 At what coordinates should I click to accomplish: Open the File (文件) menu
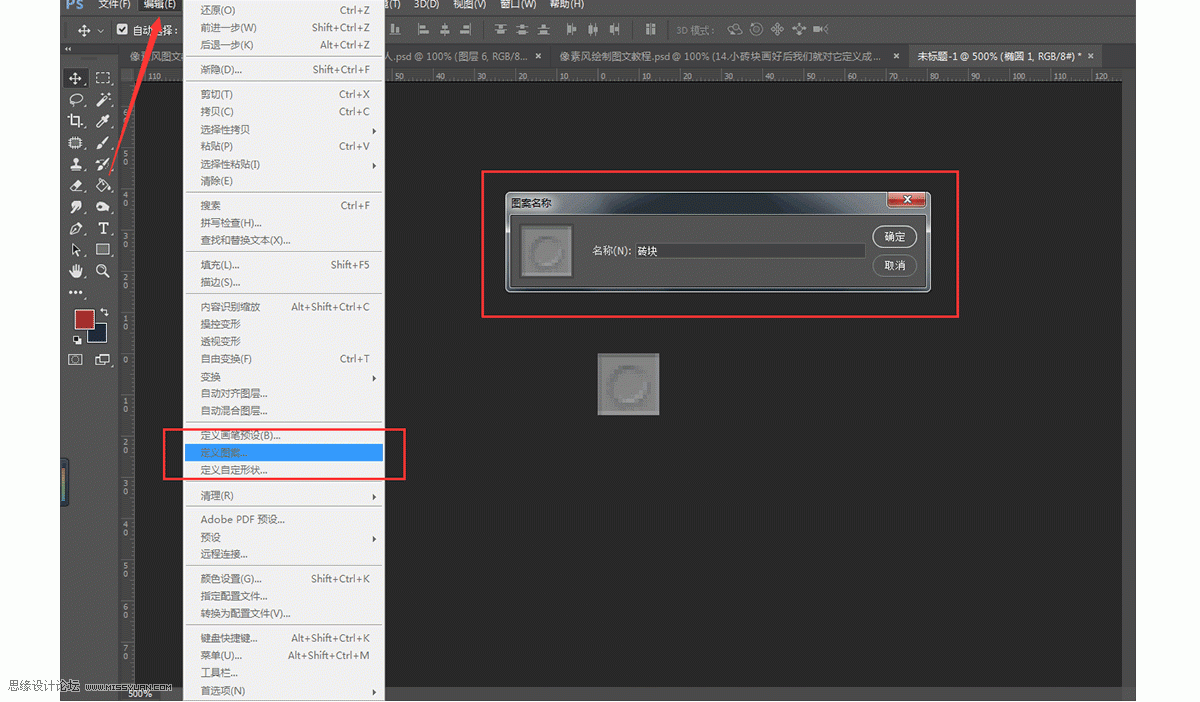click(x=114, y=5)
